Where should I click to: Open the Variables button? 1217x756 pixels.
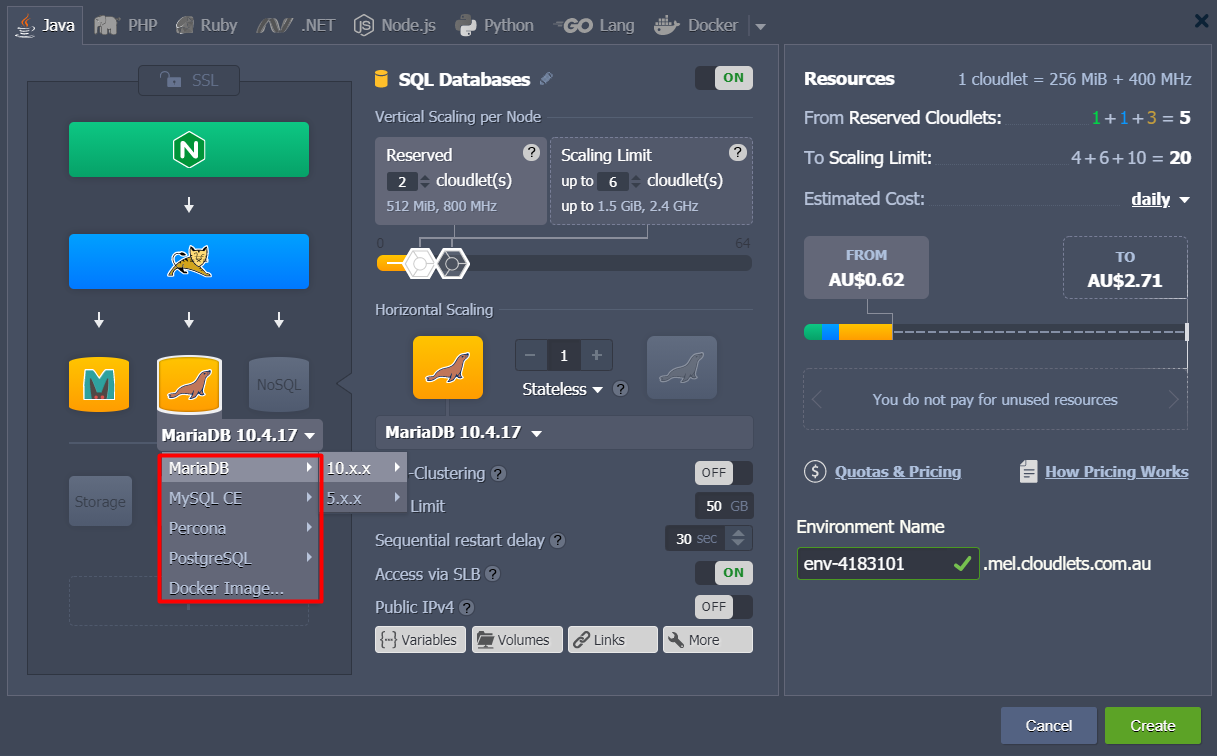click(x=420, y=640)
